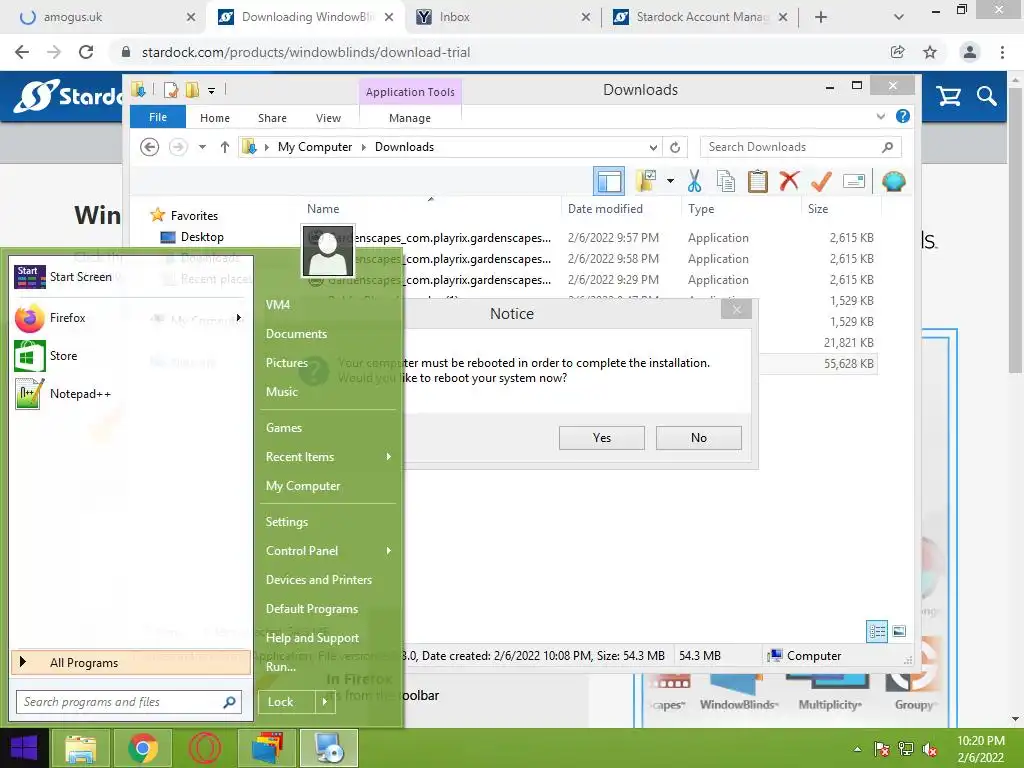This screenshot has height=768, width=1024.
Task: Expand All Programs in start menu
Action: tap(131, 663)
